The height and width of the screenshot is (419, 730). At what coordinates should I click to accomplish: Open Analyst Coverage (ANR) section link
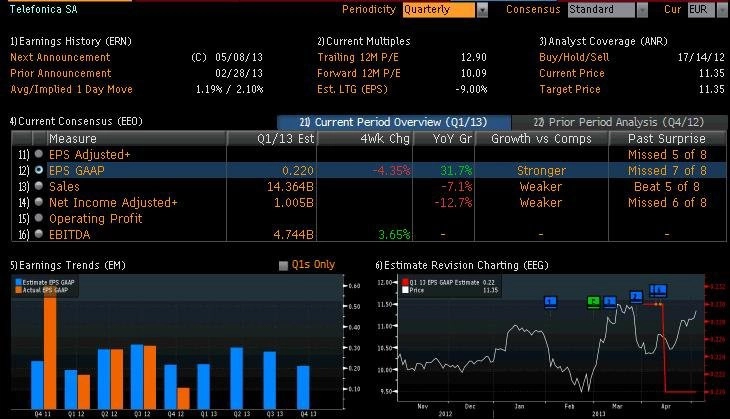603,41
